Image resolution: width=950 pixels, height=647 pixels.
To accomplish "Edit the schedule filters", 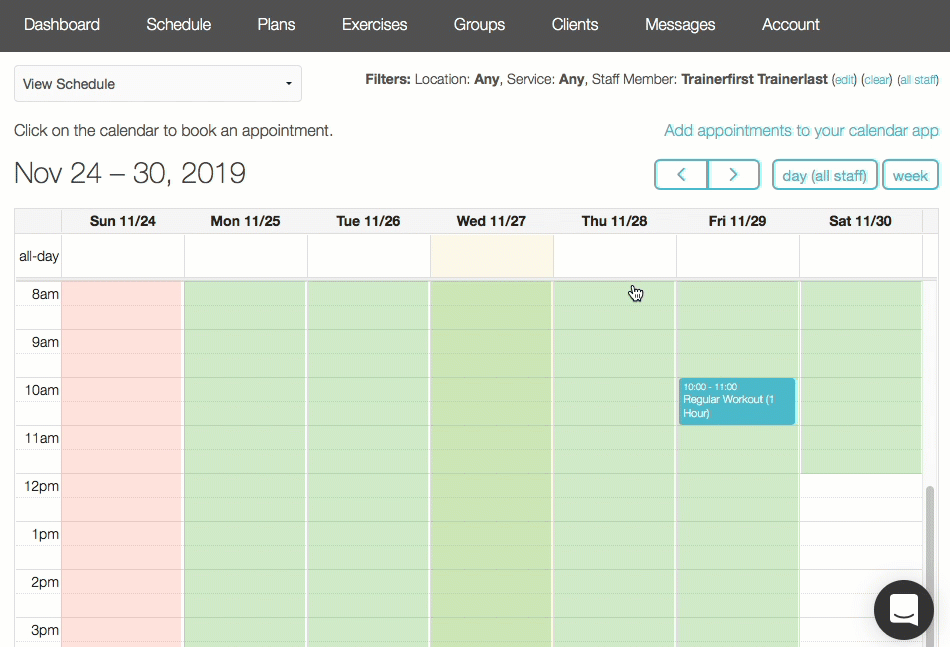I will (844, 80).
